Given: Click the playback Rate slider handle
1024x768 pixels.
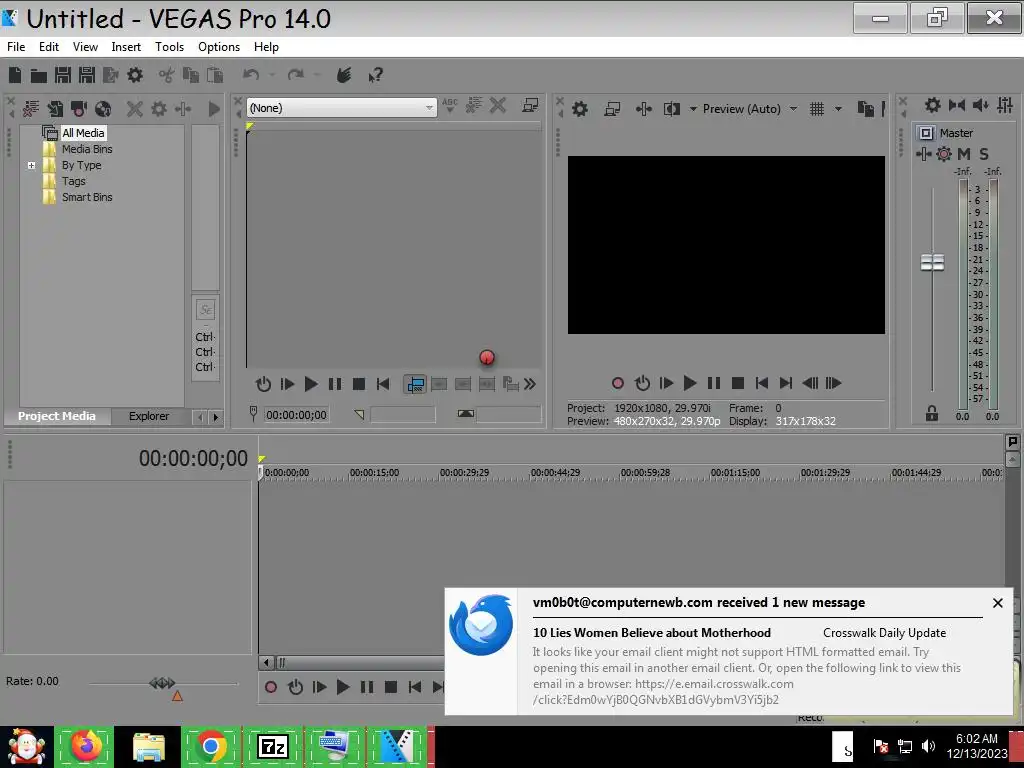Looking at the screenshot, I should (x=162, y=683).
